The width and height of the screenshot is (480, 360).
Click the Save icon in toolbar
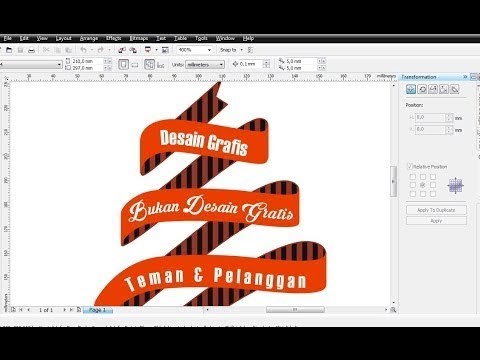(x=20, y=50)
